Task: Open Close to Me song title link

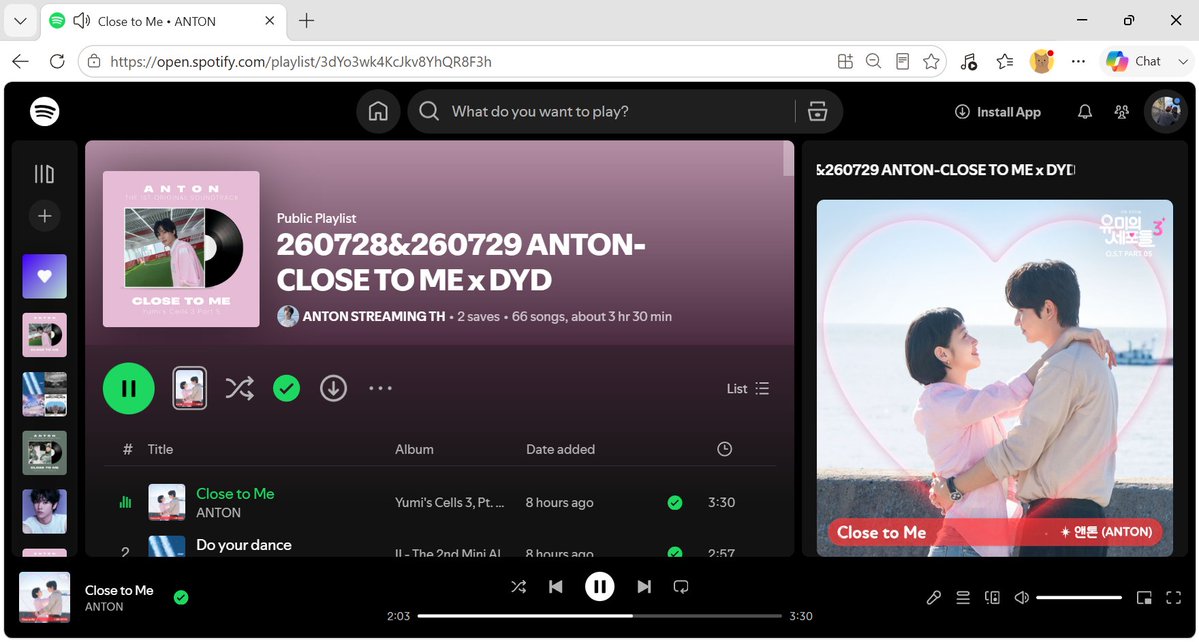Action: pos(235,494)
